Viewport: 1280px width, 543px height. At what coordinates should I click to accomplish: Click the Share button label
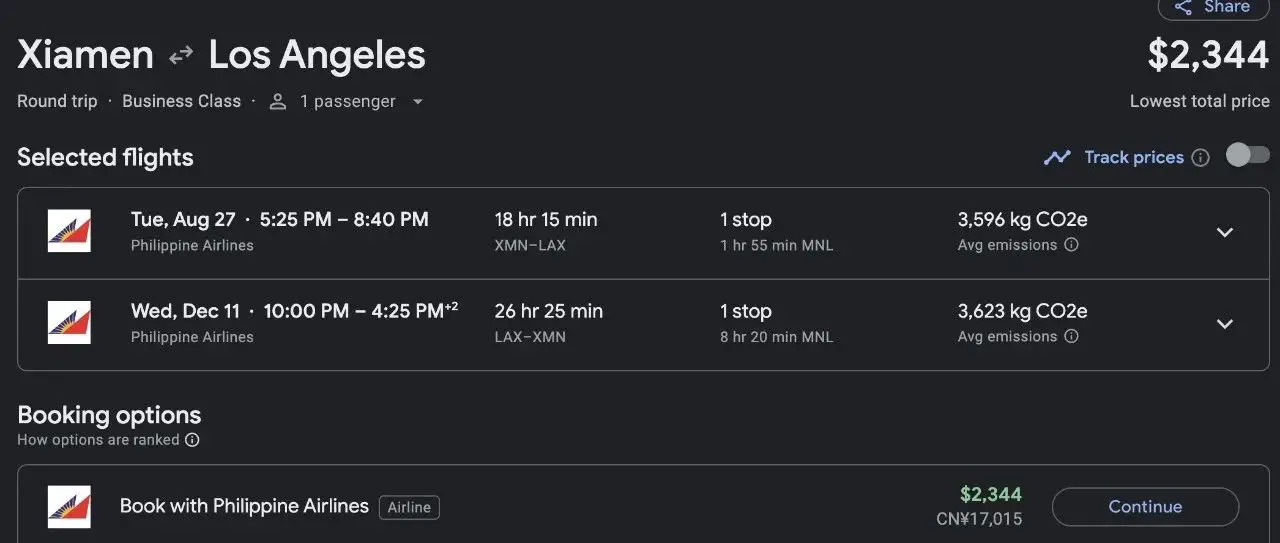pos(1227,7)
